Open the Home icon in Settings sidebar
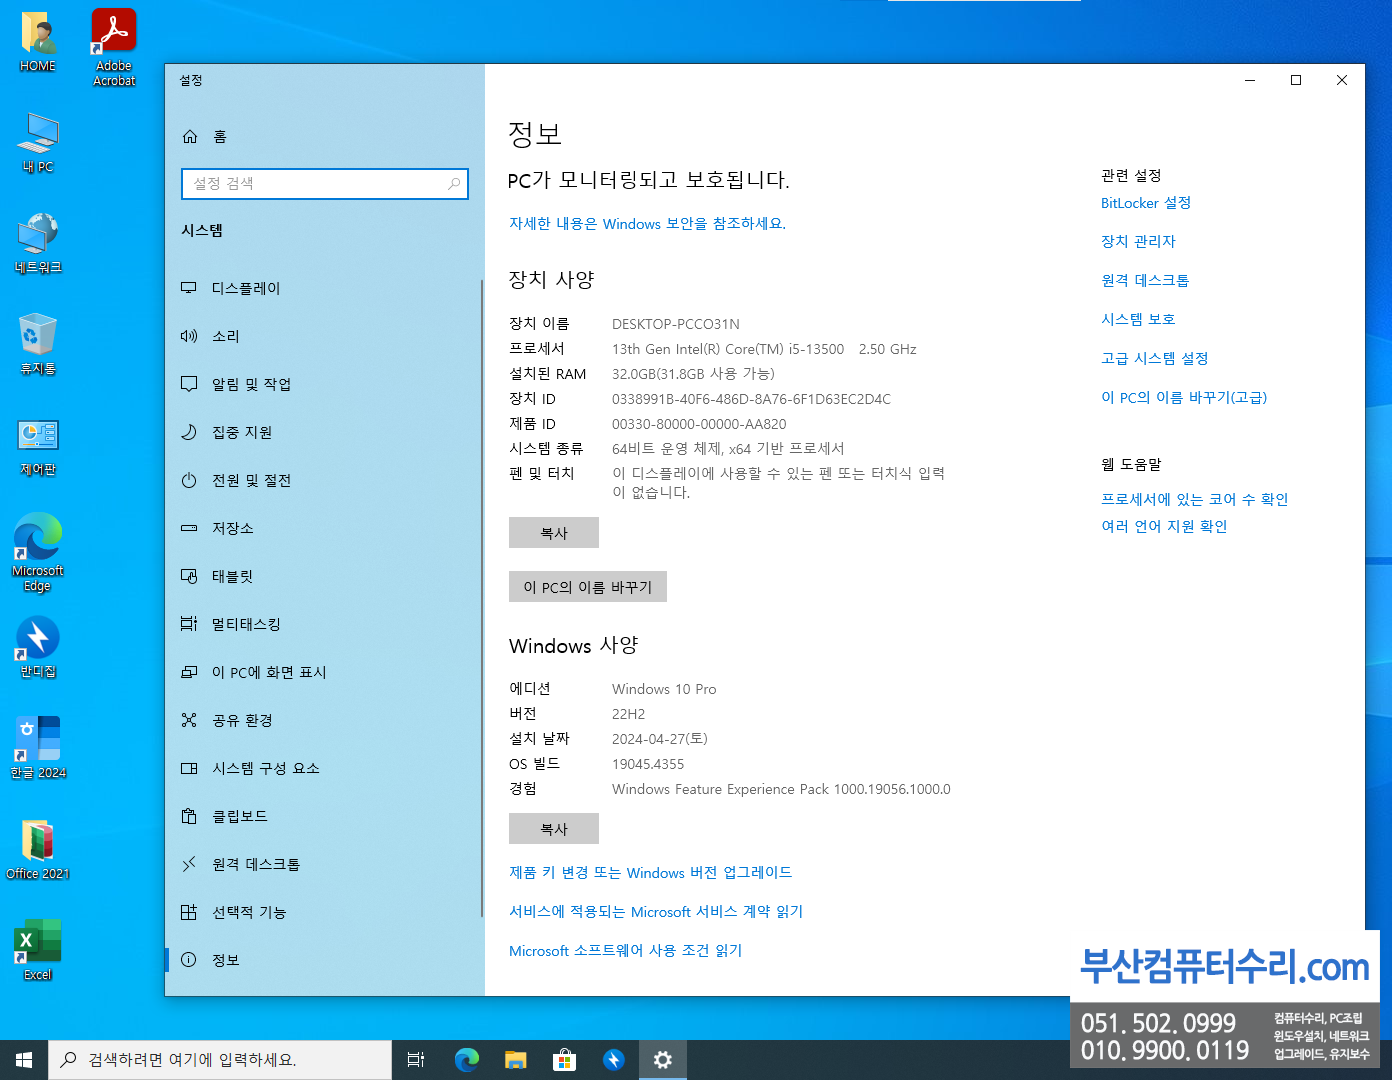1392x1080 pixels. pos(190,136)
